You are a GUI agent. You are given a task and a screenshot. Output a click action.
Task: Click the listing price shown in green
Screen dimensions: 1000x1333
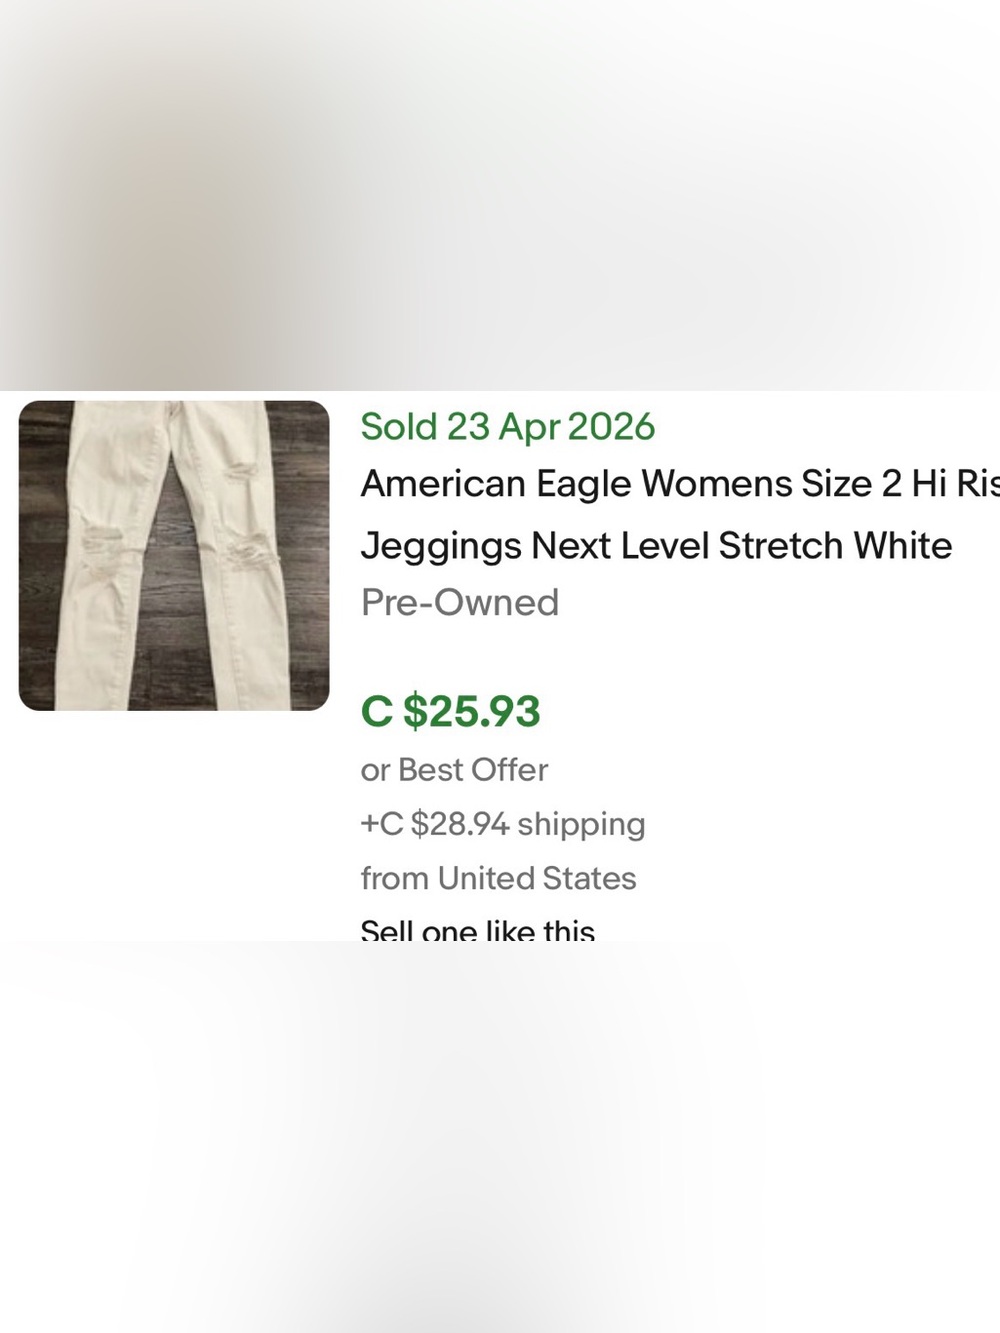pos(451,710)
